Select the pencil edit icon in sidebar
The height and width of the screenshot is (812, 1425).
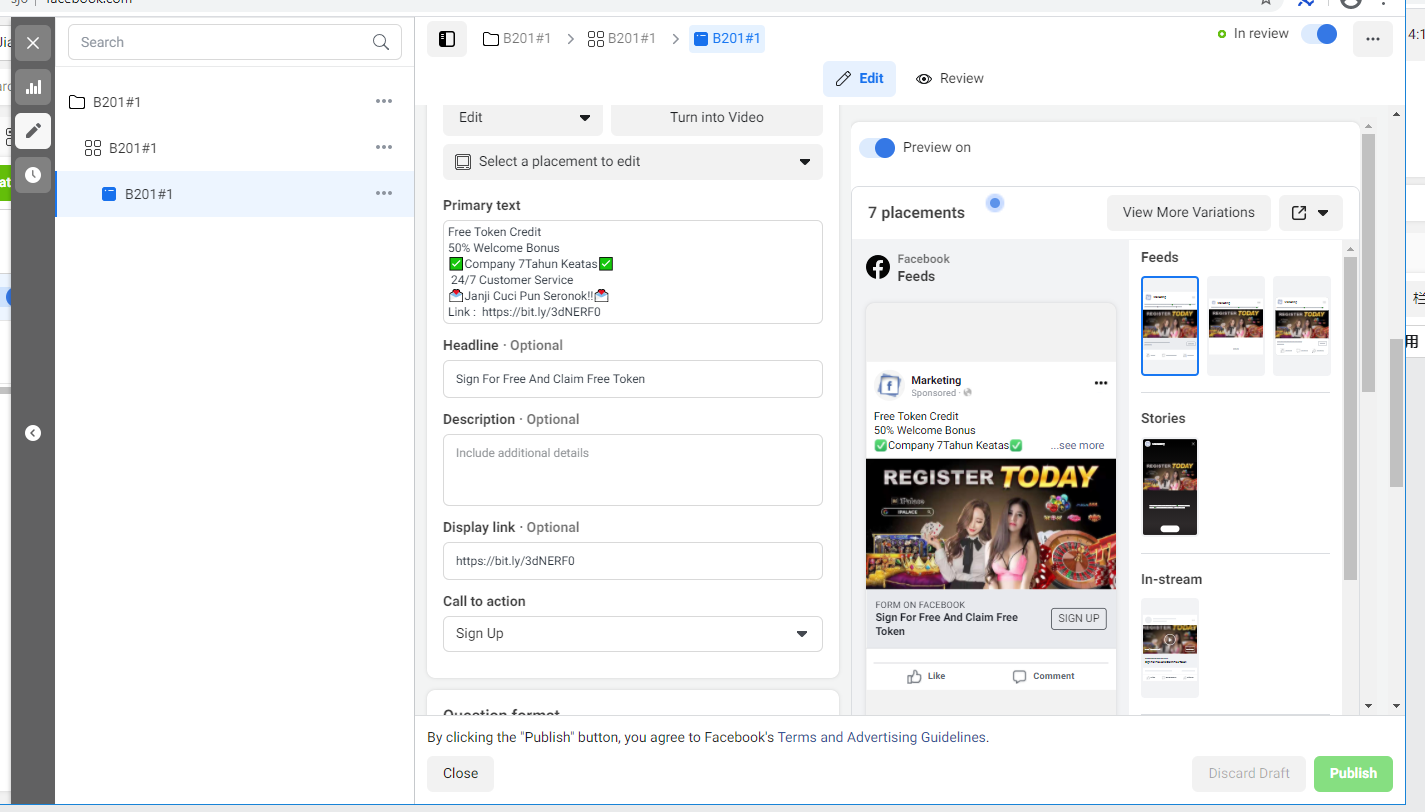(33, 131)
